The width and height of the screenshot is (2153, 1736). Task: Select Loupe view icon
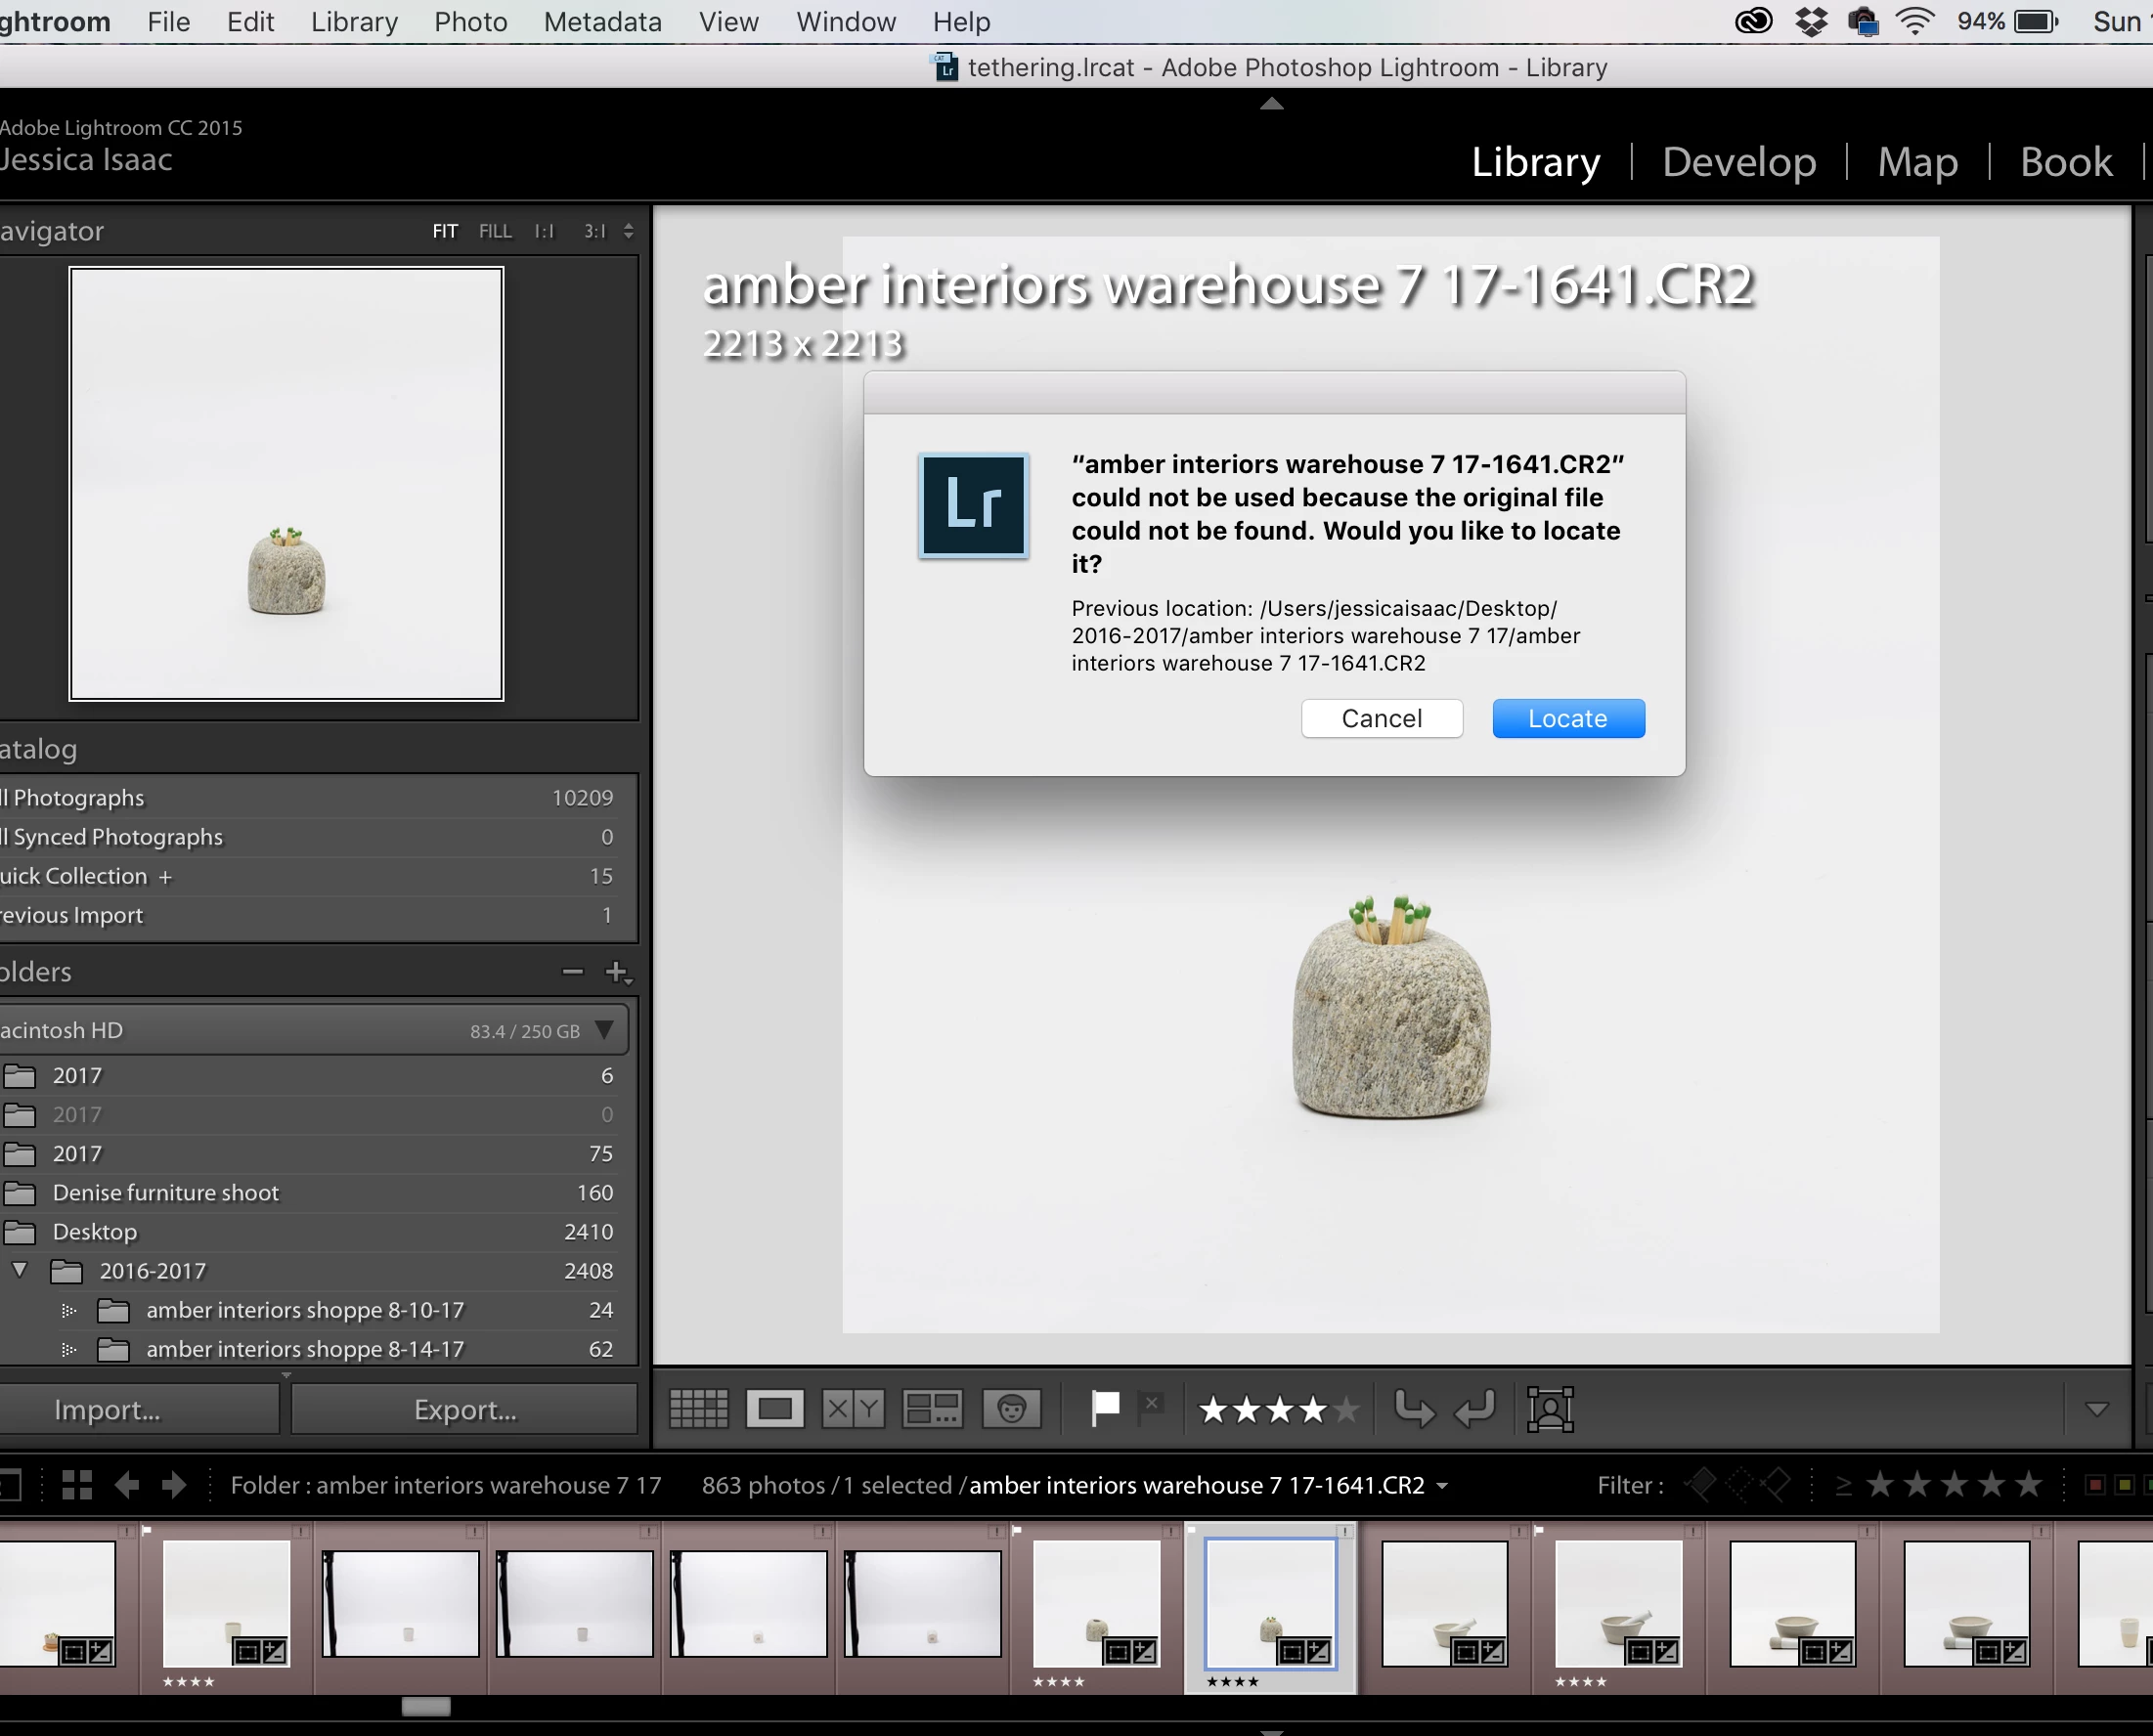pyautogui.click(x=775, y=1409)
